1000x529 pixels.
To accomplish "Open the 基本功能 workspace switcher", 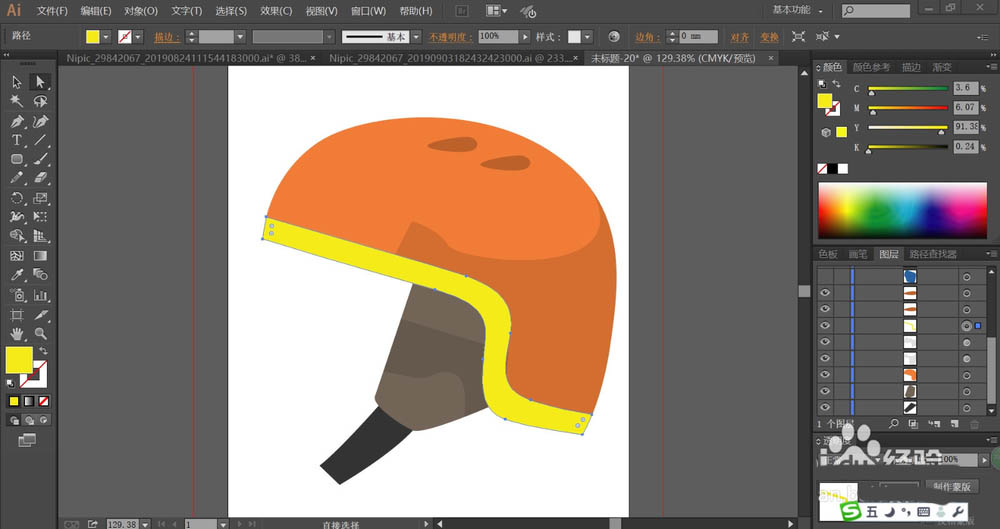I will [x=800, y=10].
